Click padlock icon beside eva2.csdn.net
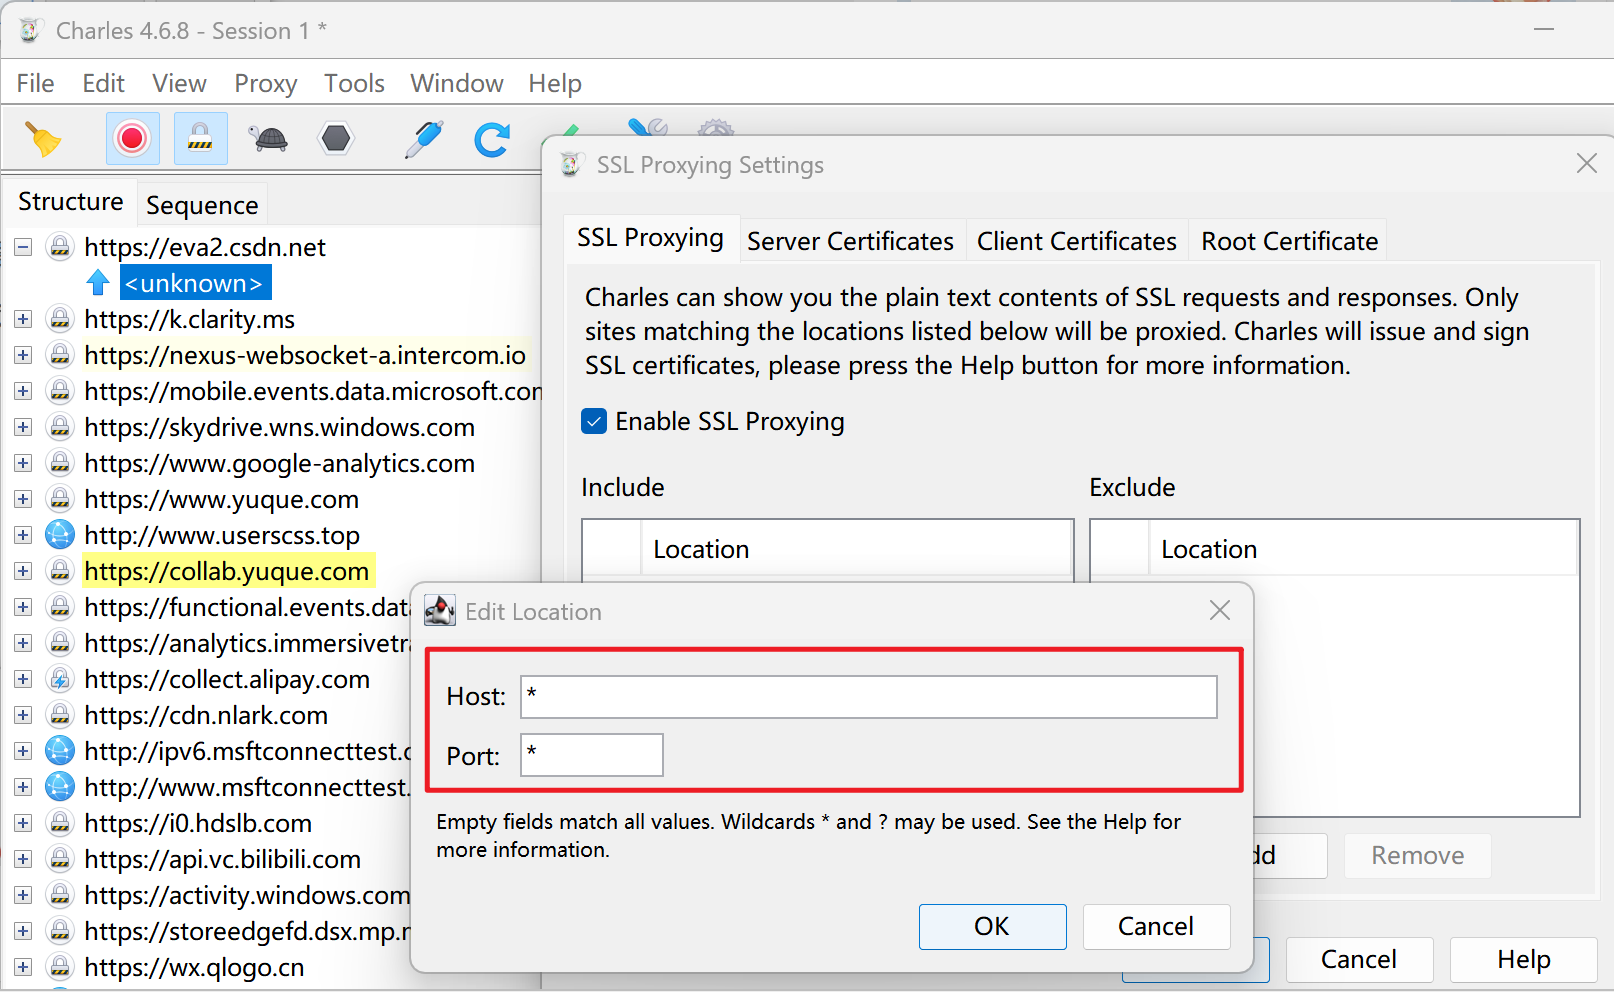 tap(60, 247)
